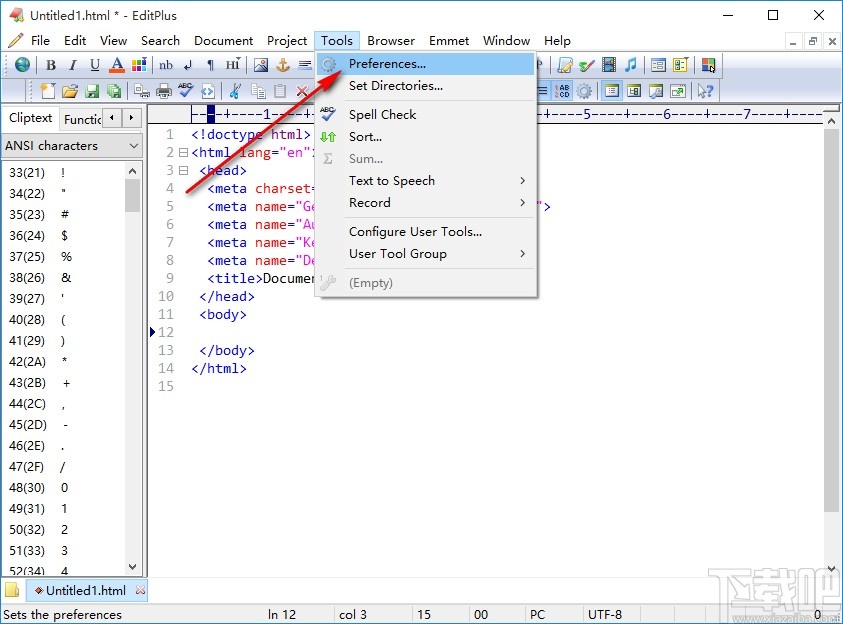
Task: Click the New document icon
Action: tap(48, 91)
